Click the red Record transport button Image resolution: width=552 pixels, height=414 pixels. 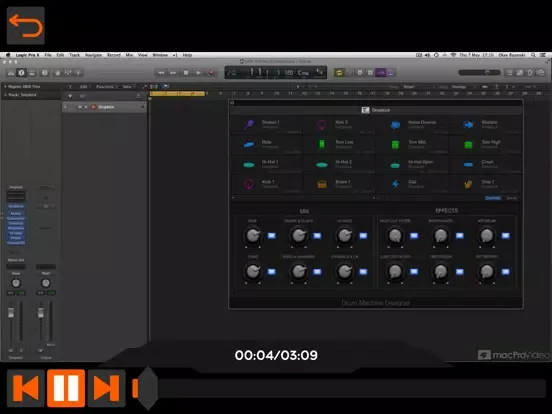pyautogui.click(x=211, y=73)
